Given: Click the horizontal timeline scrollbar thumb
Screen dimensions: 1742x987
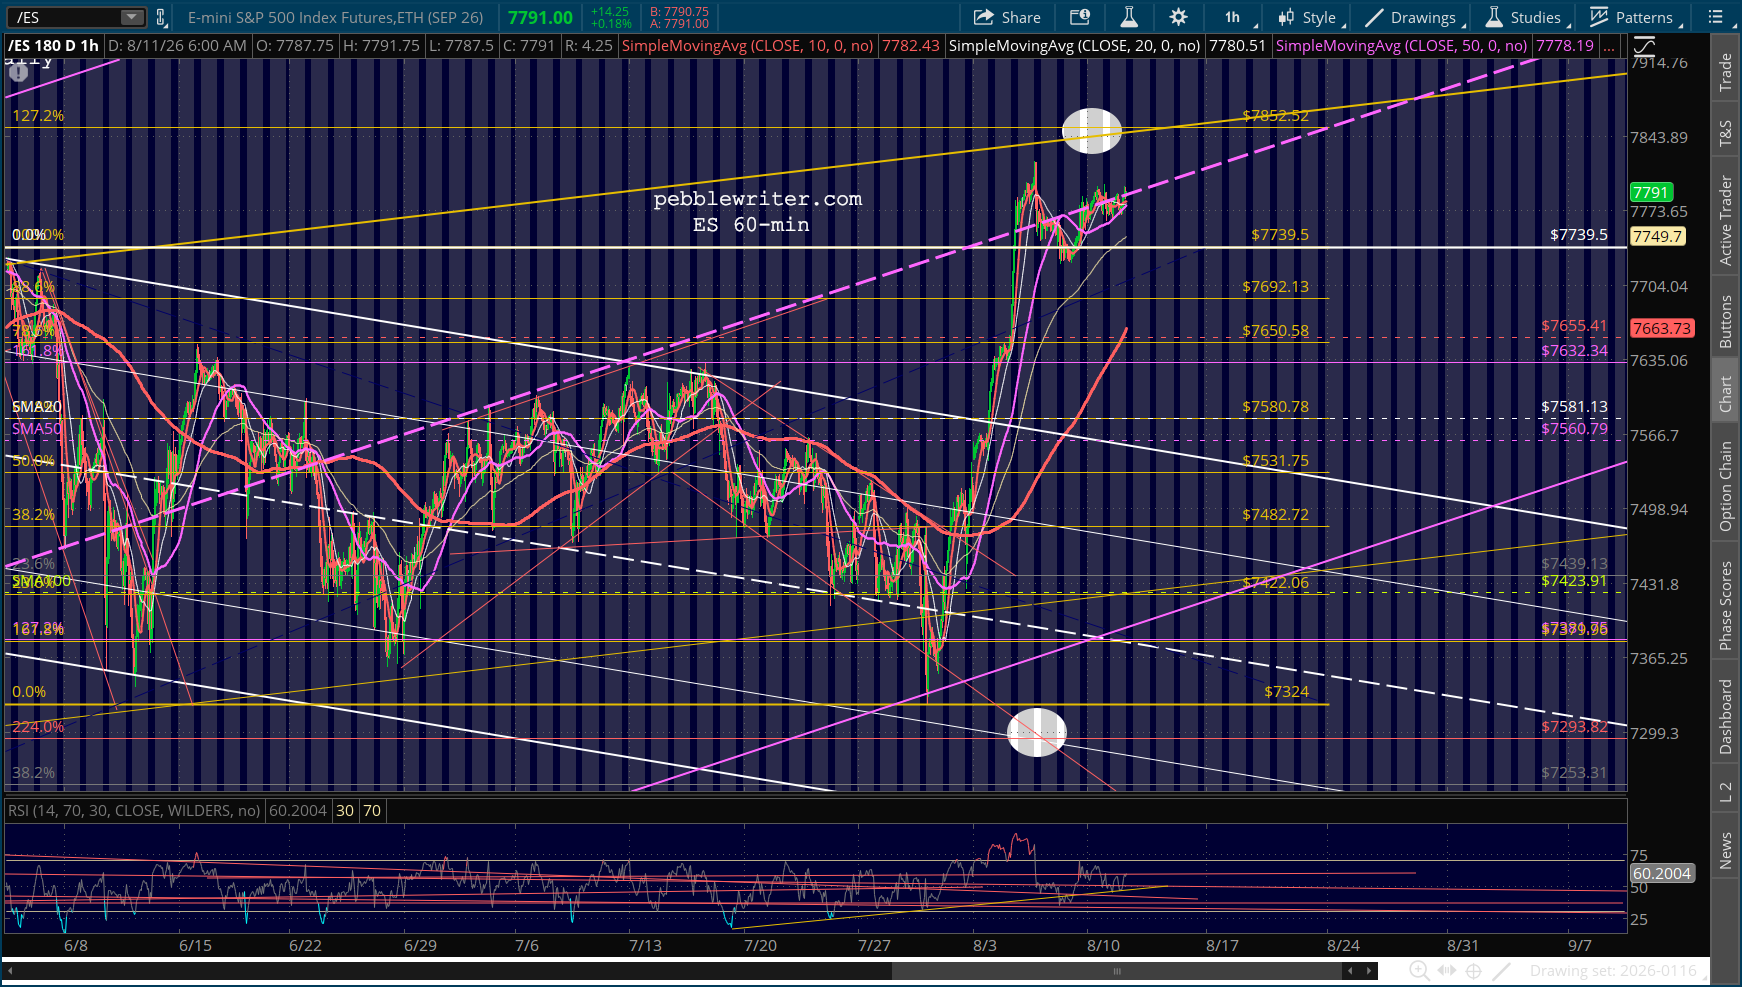Looking at the screenshot, I should (x=1117, y=971).
